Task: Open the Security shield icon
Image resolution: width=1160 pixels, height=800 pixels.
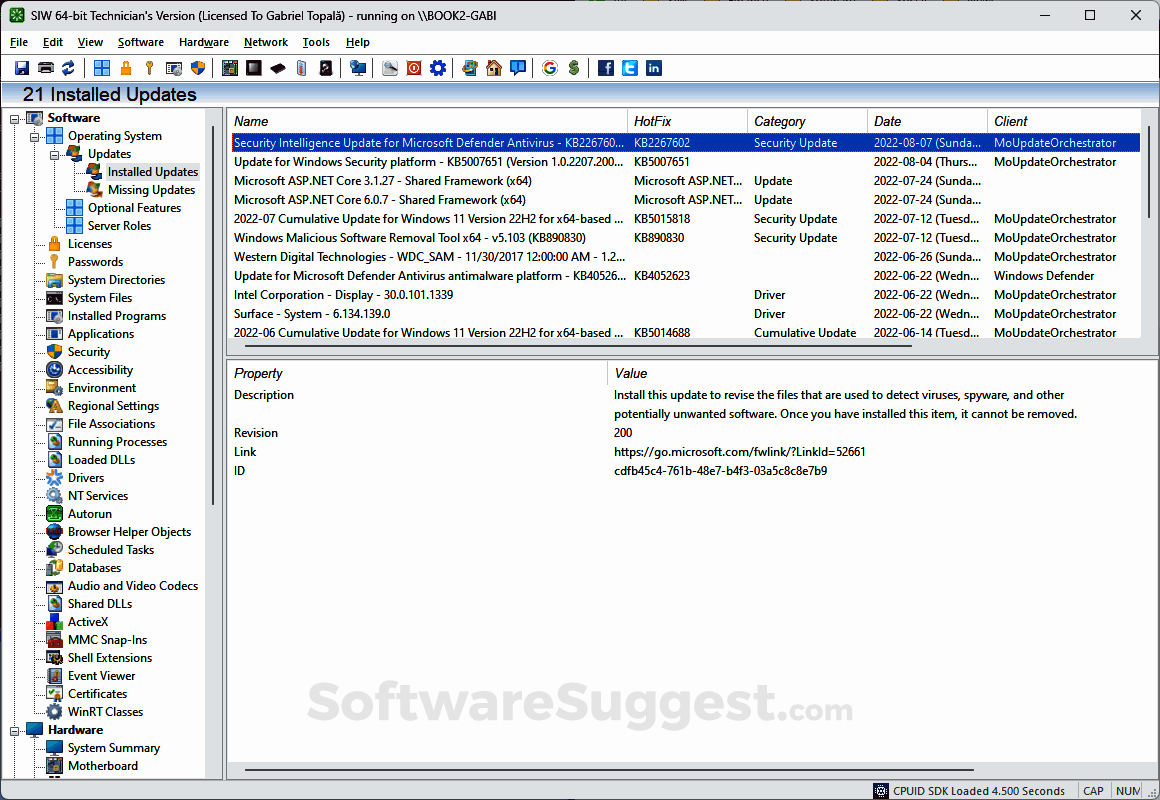Action: [196, 67]
